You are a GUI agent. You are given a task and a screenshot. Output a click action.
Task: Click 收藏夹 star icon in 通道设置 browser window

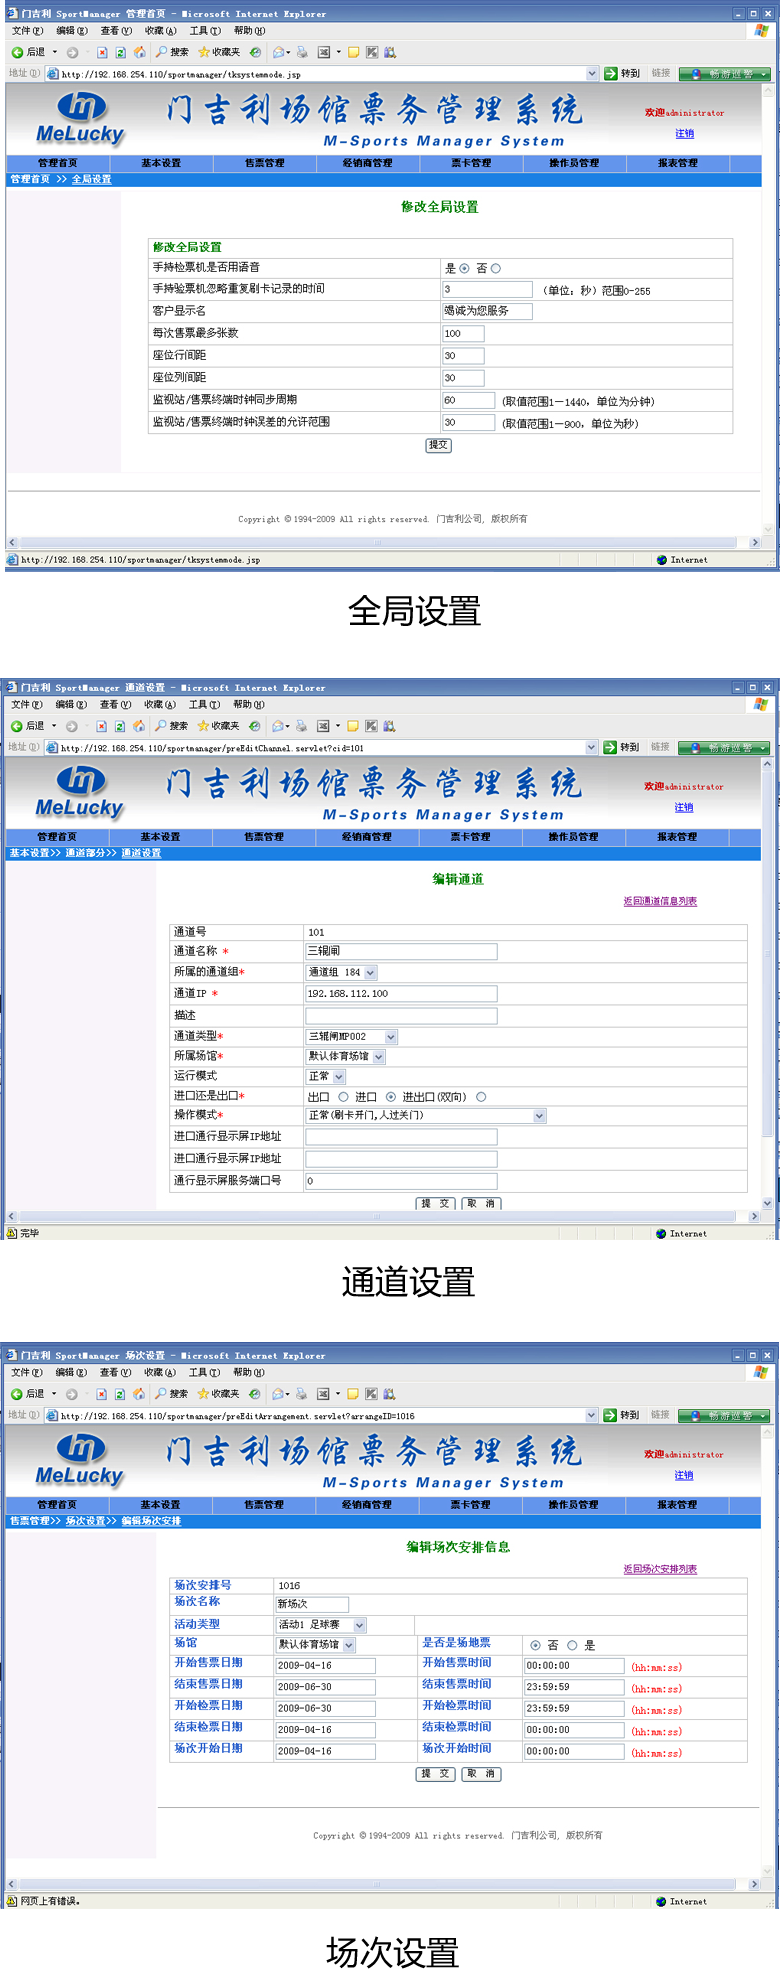pyautogui.click(x=203, y=726)
